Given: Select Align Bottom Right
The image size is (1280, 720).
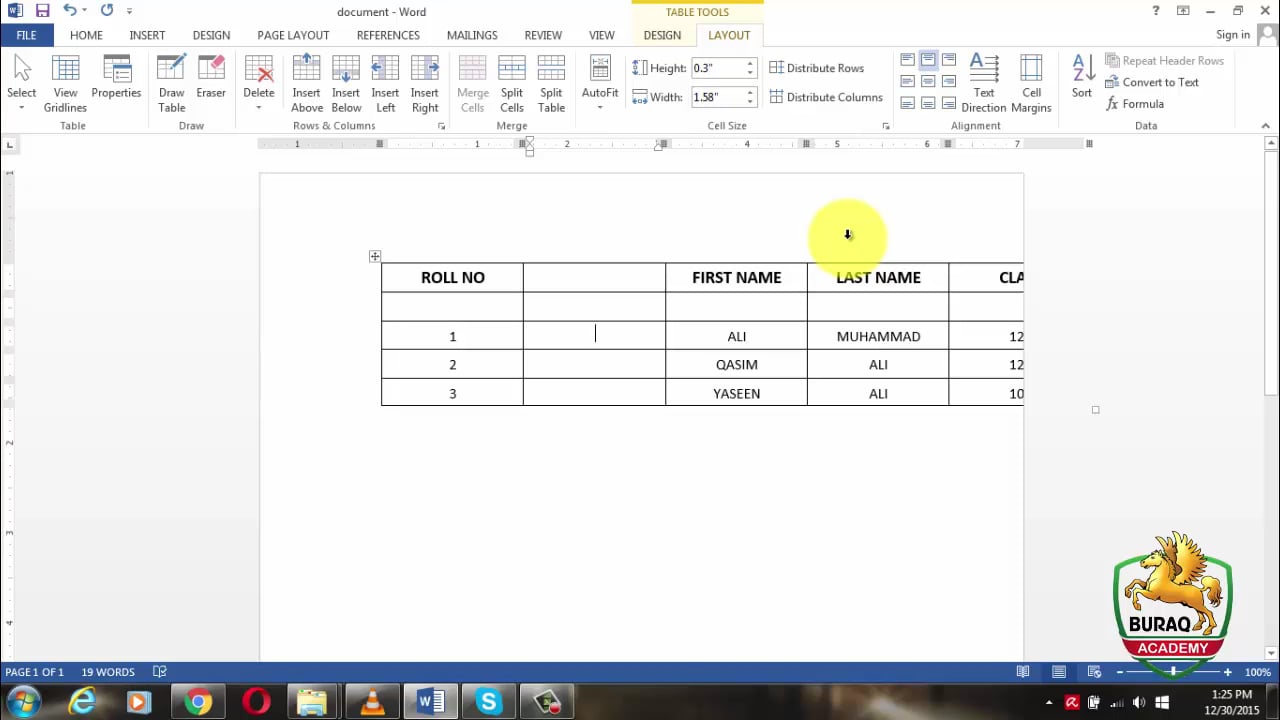Looking at the screenshot, I should [x=949, y=103].
